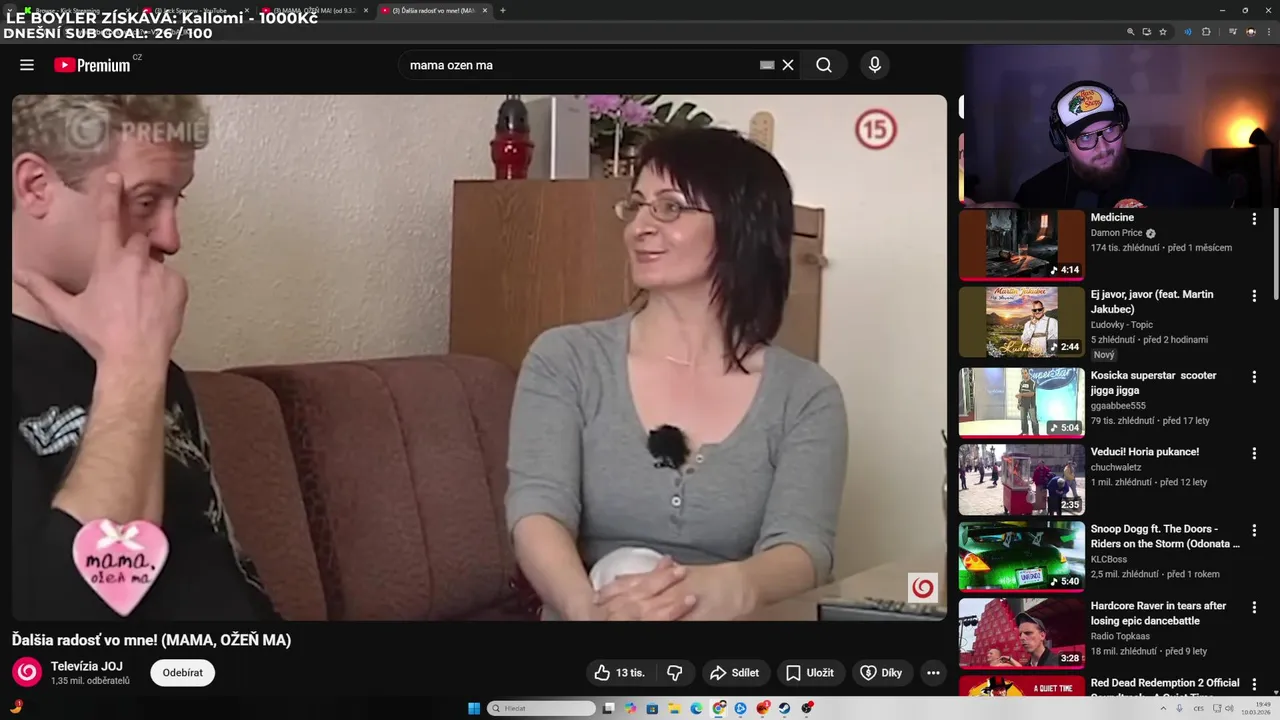The height and width of the screenshot is (720, 1280).
Task: Send thanks via Díky button
Action: [881, 673]
